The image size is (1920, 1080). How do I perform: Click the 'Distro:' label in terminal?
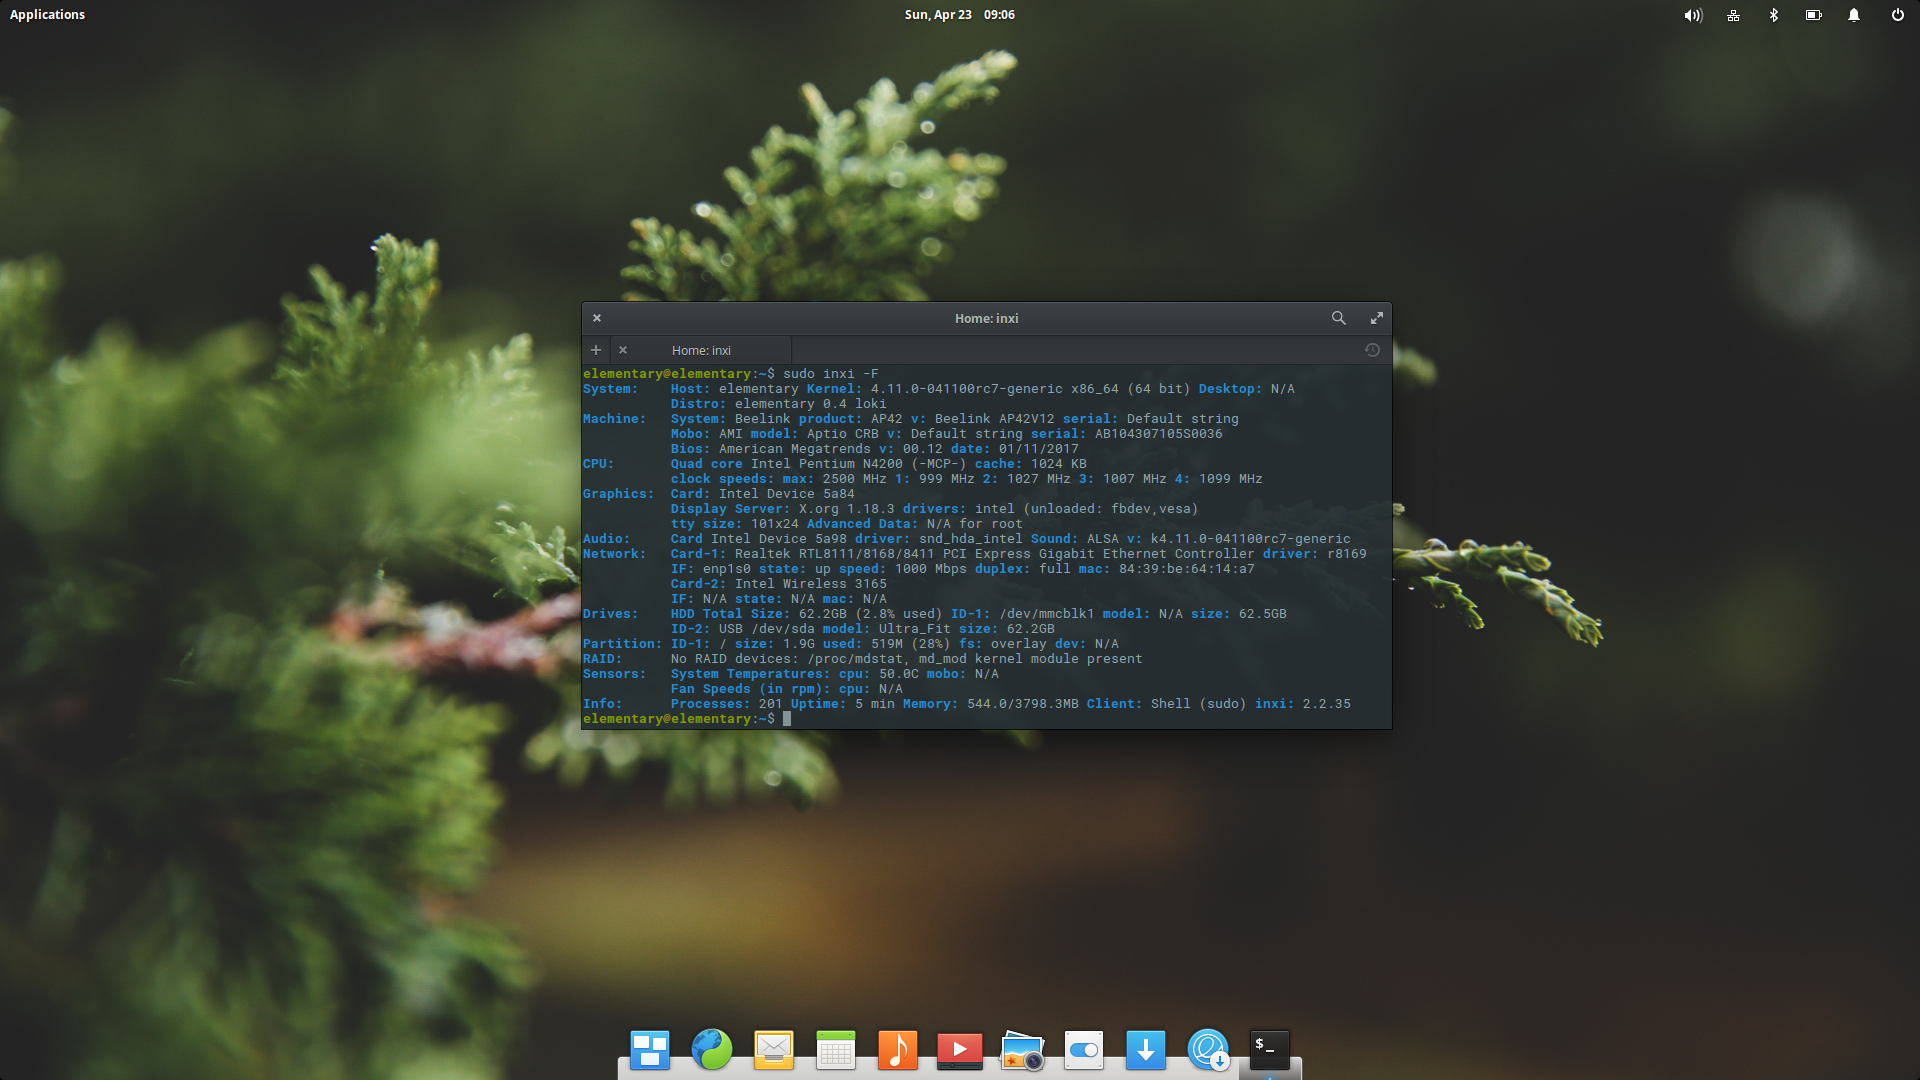699,404
